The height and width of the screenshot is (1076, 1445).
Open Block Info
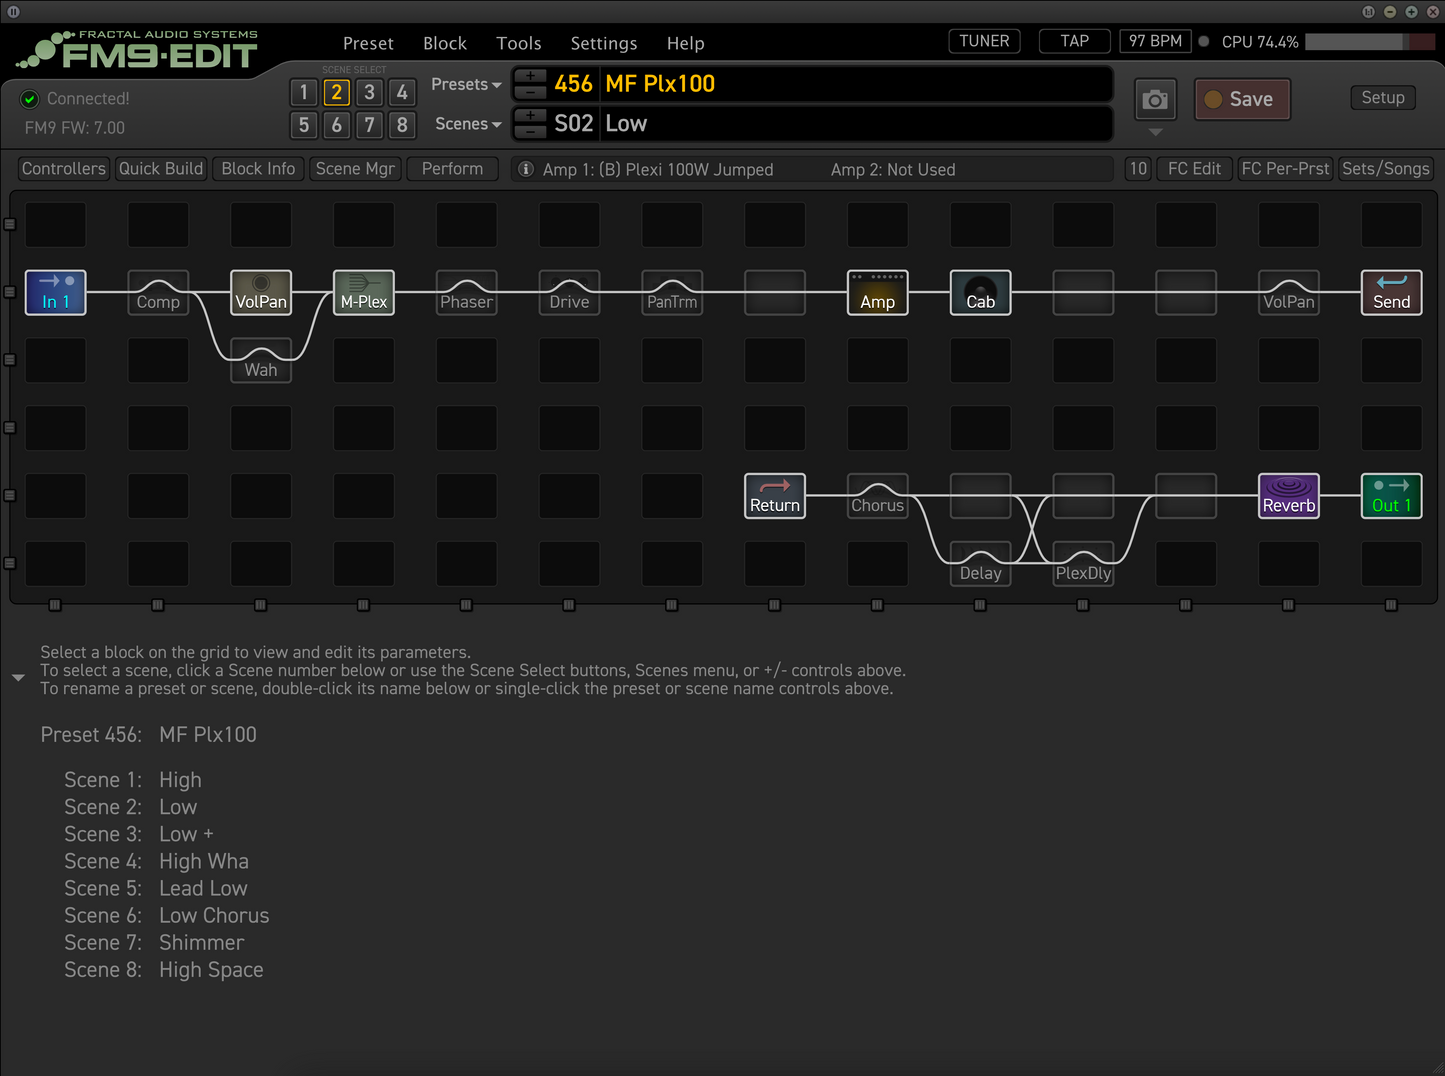pos(258,169)
